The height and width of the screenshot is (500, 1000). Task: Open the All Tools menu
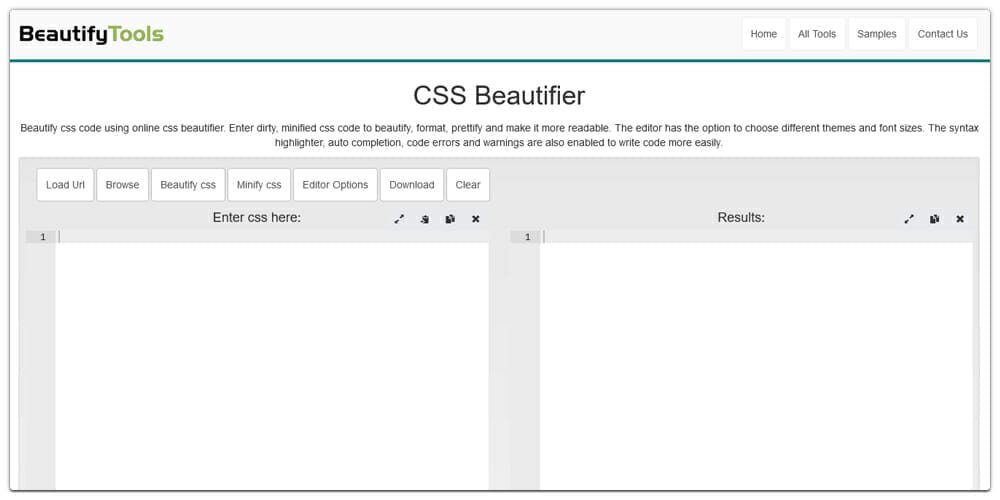(x=817, y=34)
